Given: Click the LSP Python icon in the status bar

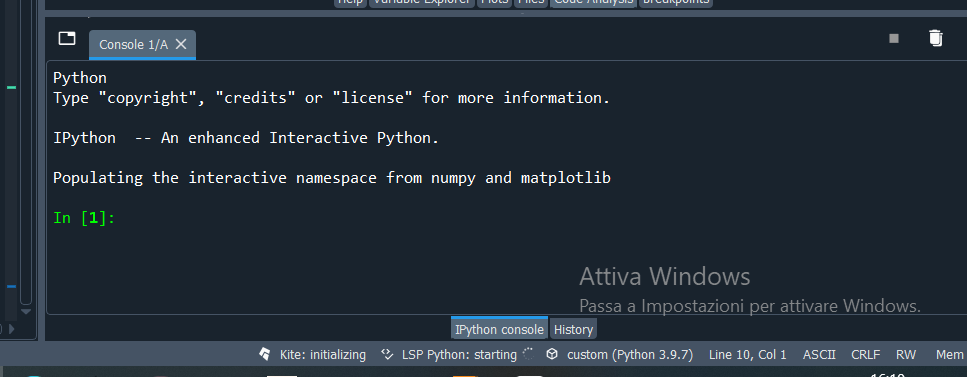Looking at the screenshot, I should pos(387,354).
